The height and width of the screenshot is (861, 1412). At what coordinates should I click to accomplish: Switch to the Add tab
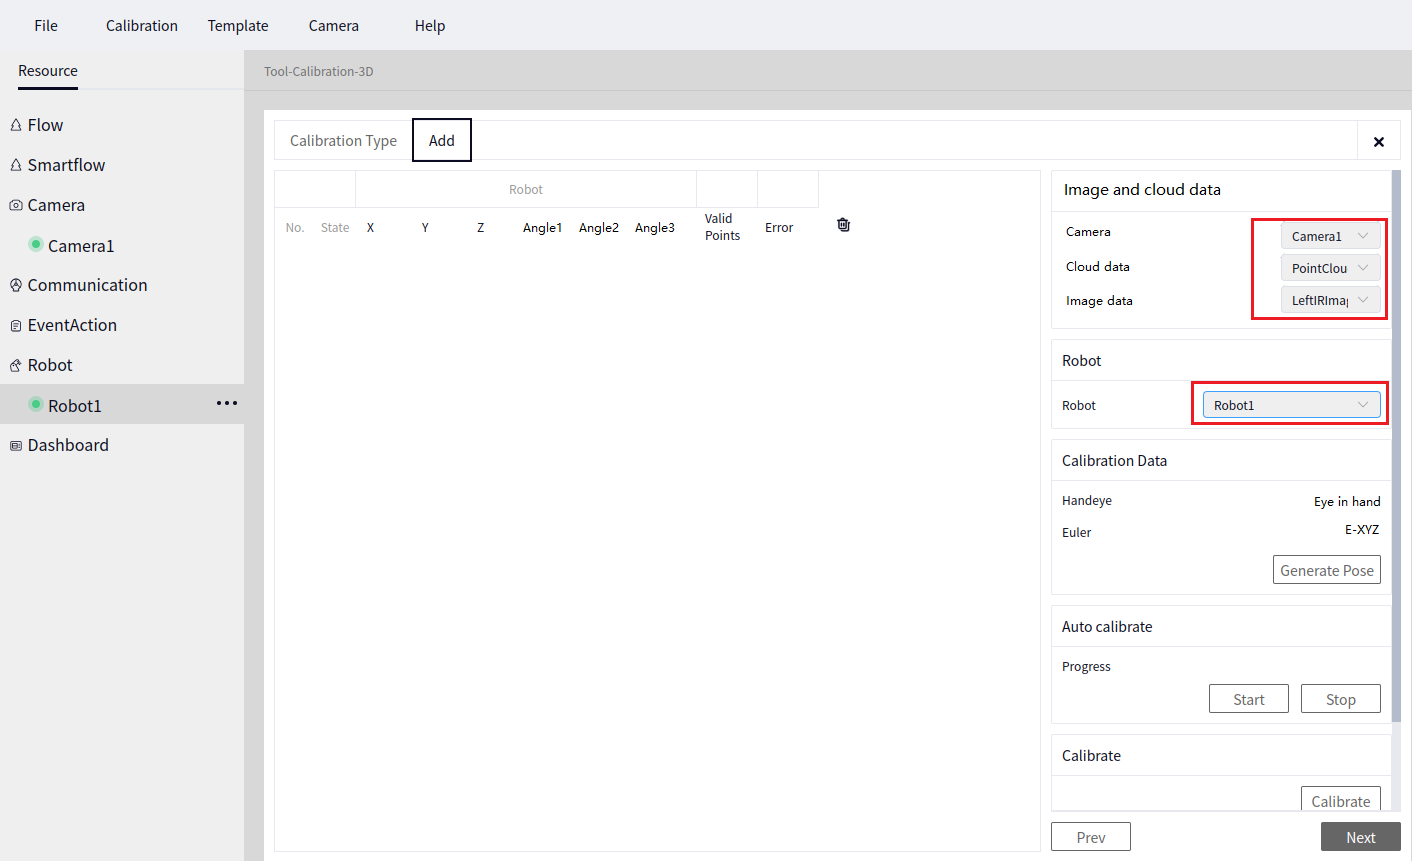pos(442,141)
